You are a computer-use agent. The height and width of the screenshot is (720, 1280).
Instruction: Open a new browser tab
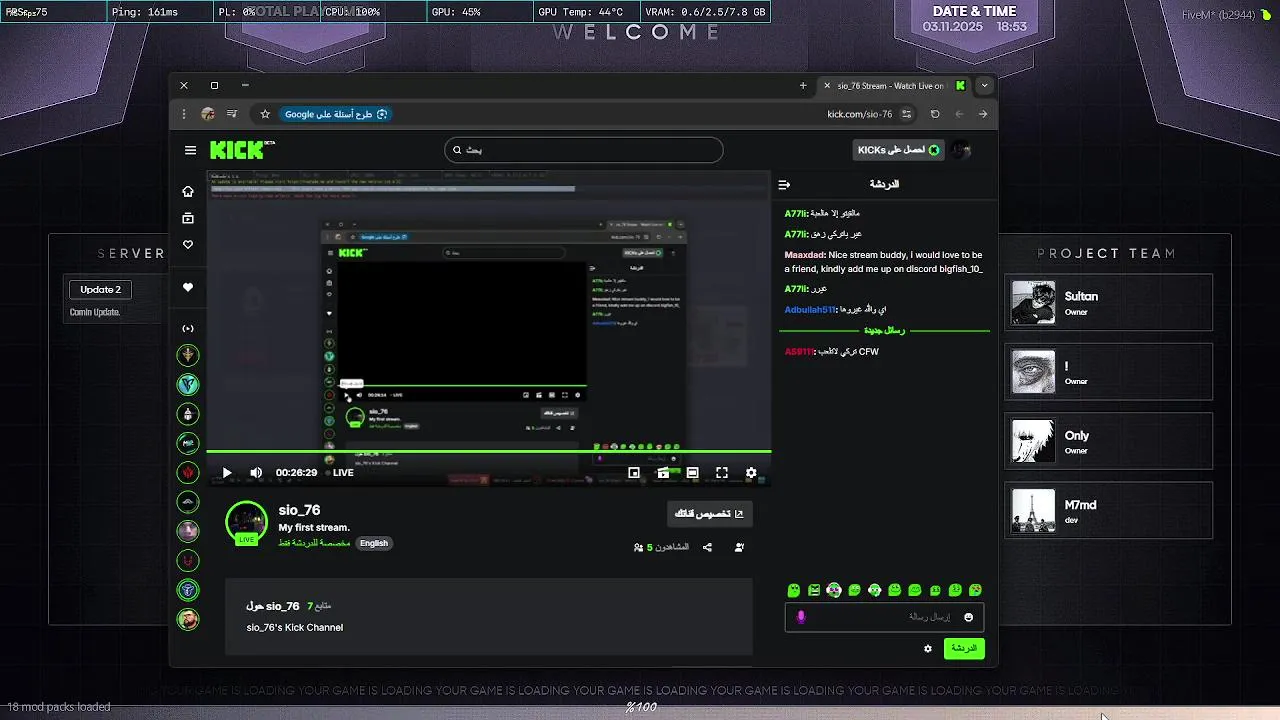[x=803, y=86]
